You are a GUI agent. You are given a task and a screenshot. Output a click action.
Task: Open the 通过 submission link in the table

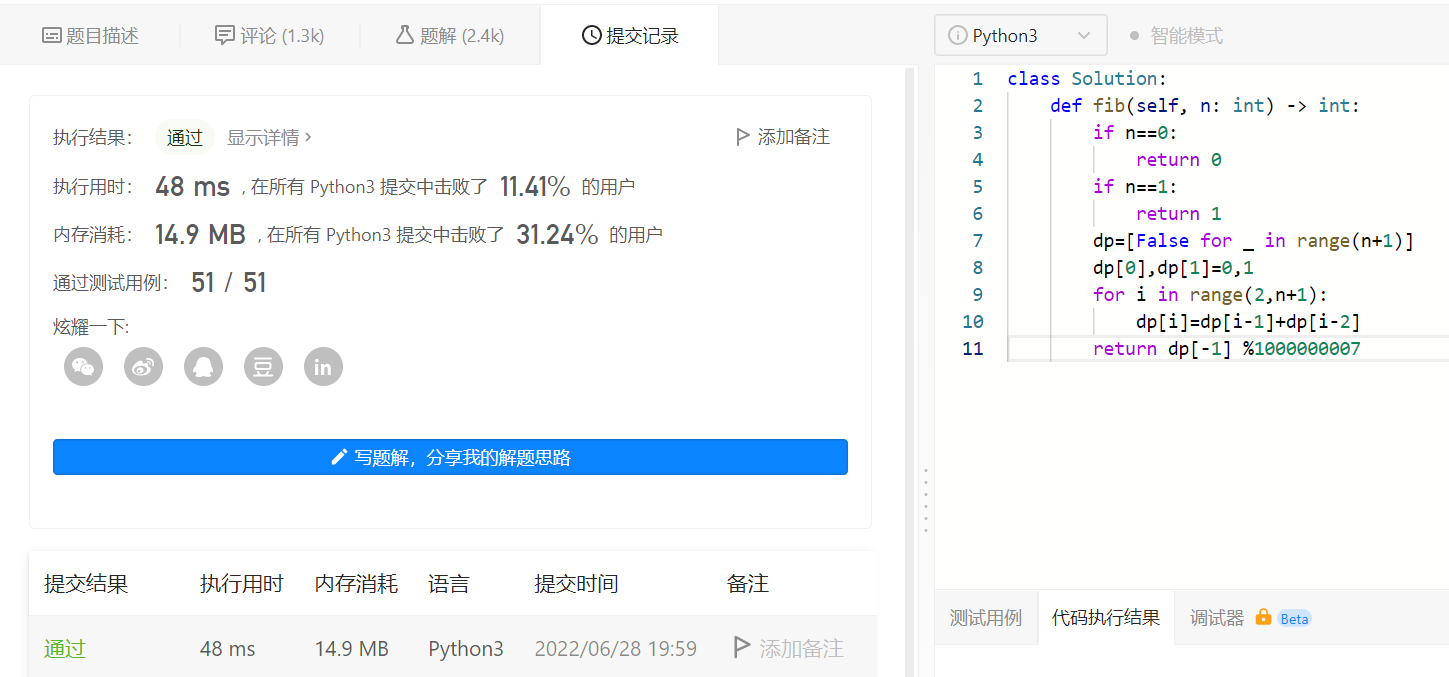point(65,648)
